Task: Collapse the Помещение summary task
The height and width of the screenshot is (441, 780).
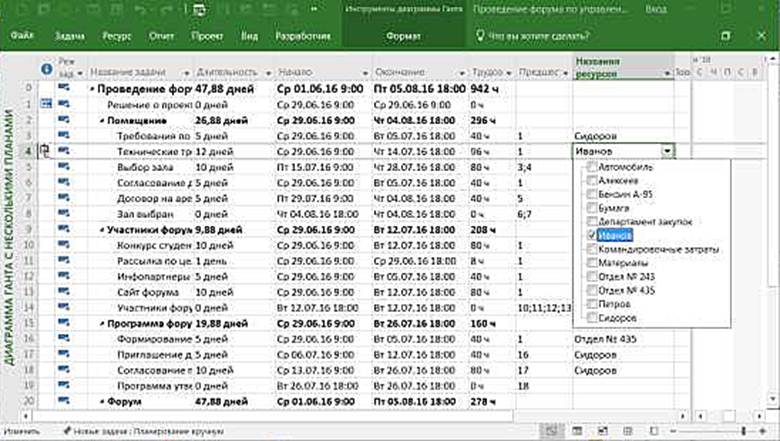Action: 100,120
